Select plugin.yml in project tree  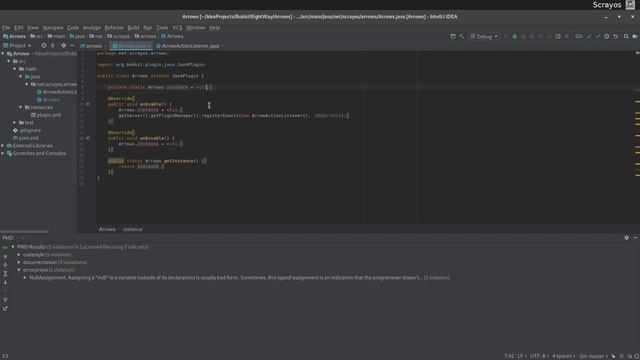(x=46, y=115)
